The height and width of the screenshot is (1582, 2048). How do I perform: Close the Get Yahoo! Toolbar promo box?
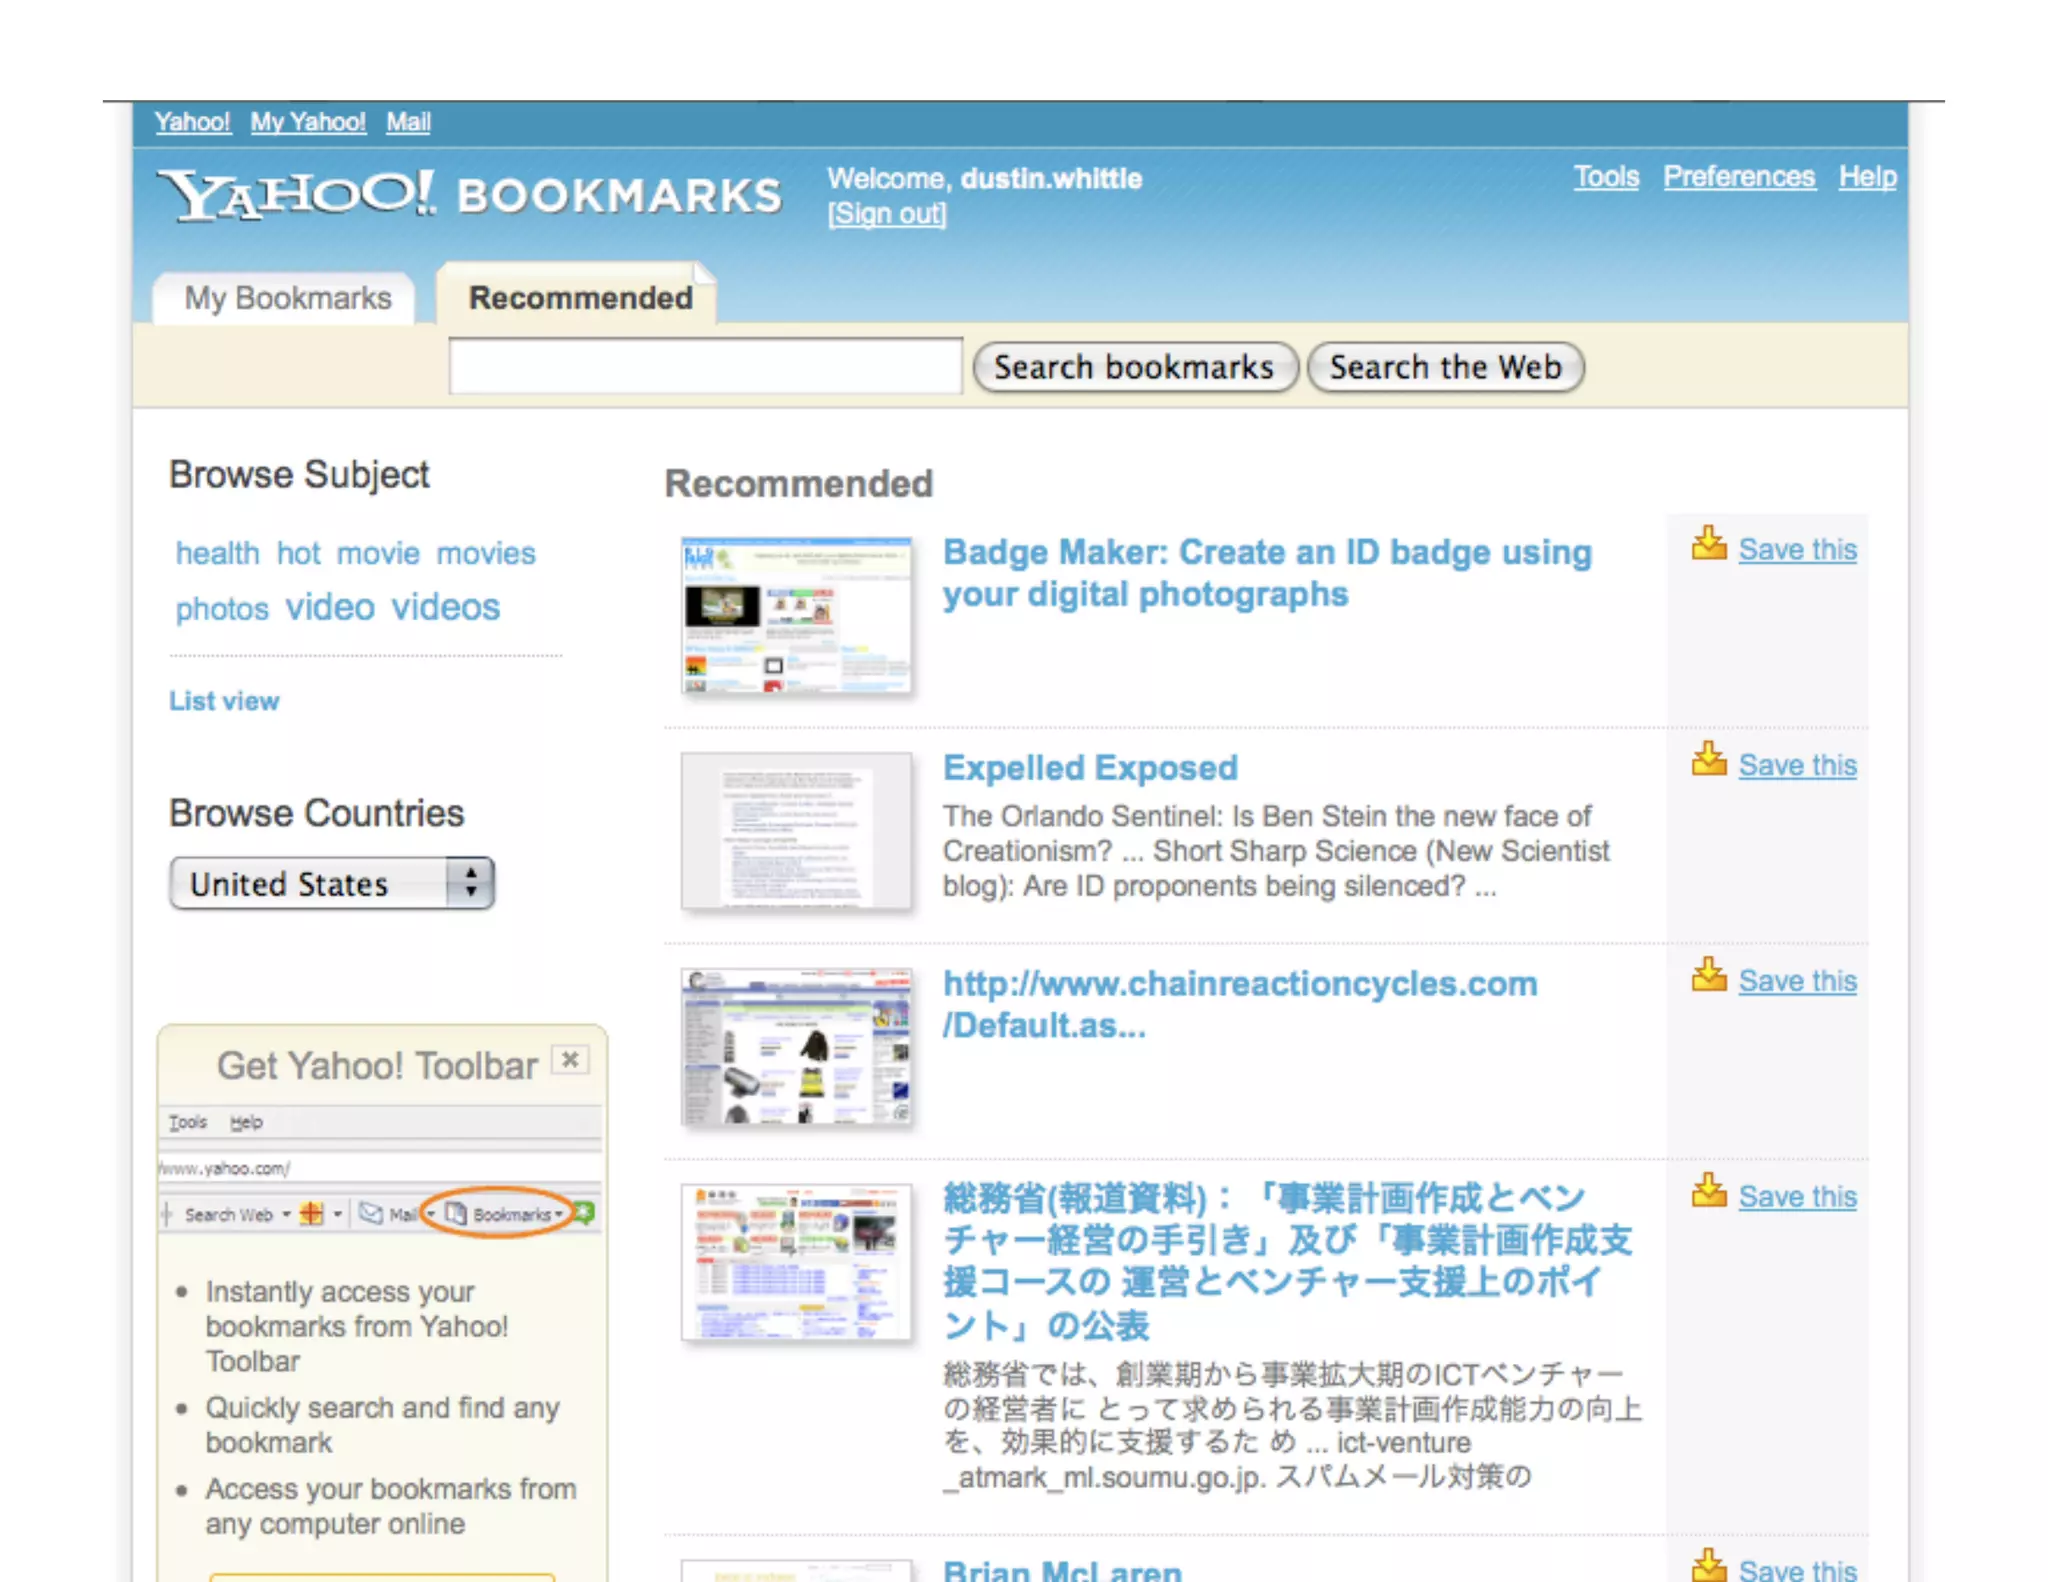tap(570, 1060)
